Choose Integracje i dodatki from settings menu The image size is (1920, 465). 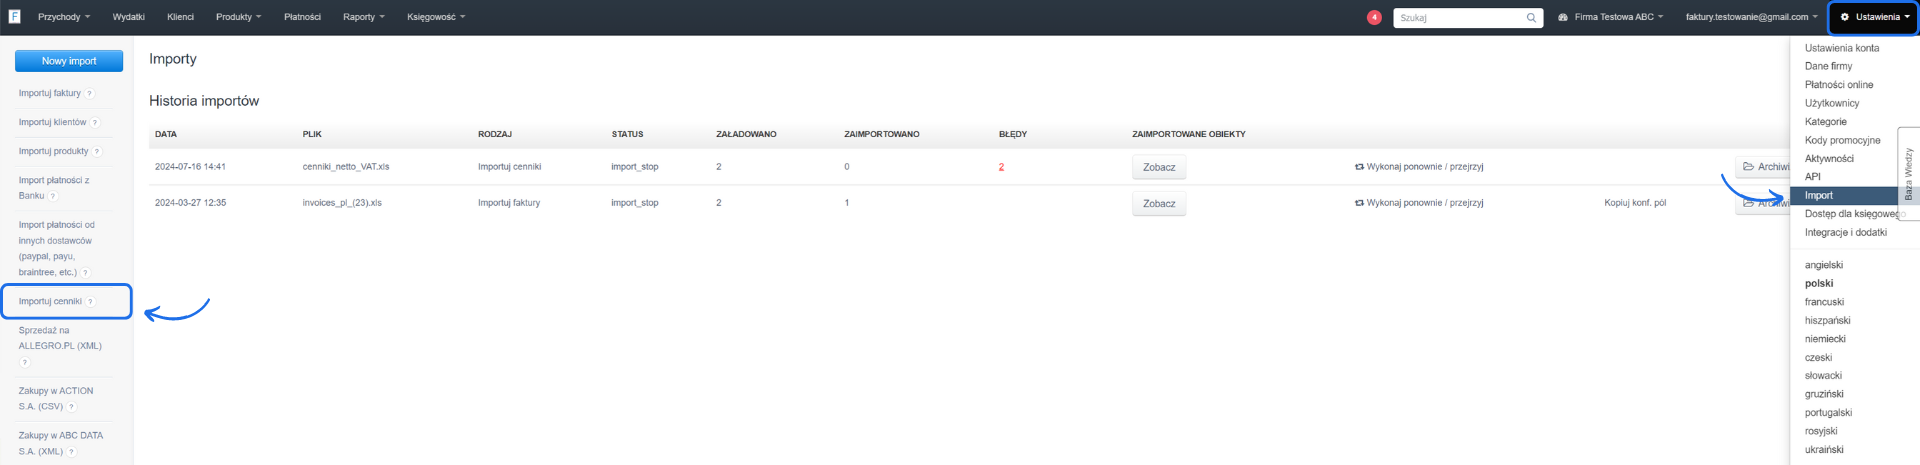click(x=1845, y=233)
